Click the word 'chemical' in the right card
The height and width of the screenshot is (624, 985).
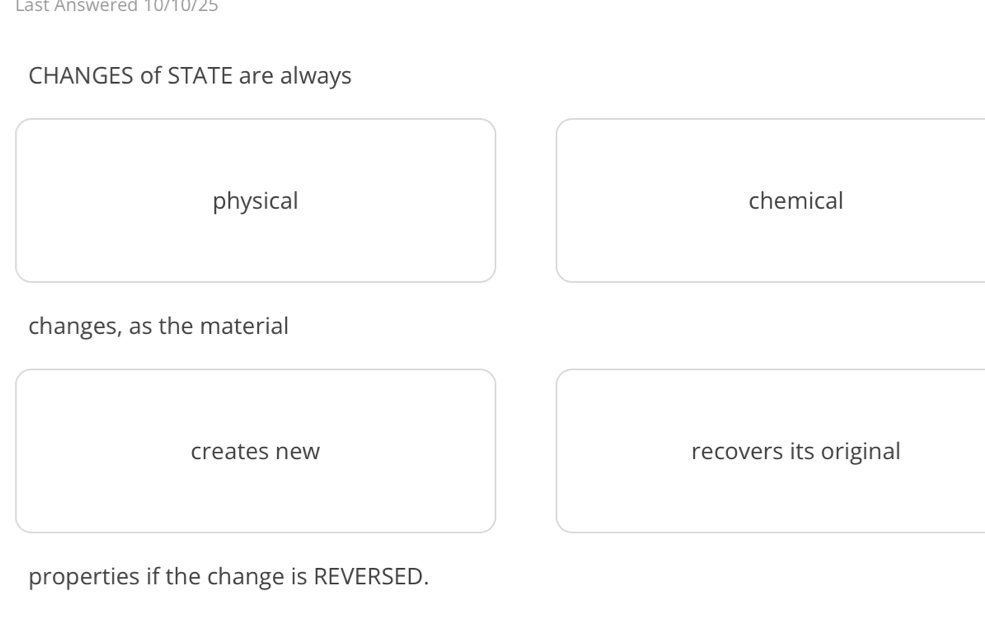(795, 201)
